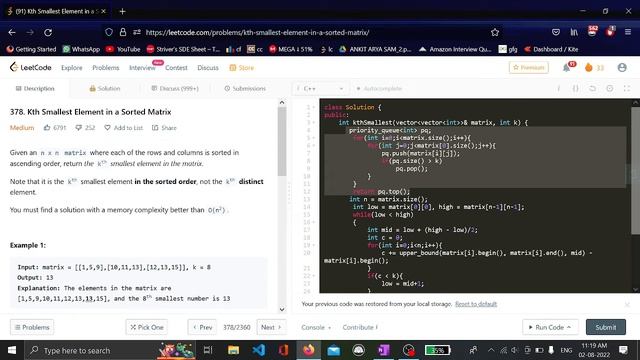The width and height of the screenshot is (640, 360).
Task: Switch to the Description tab
Action: [x=35, y=89]
